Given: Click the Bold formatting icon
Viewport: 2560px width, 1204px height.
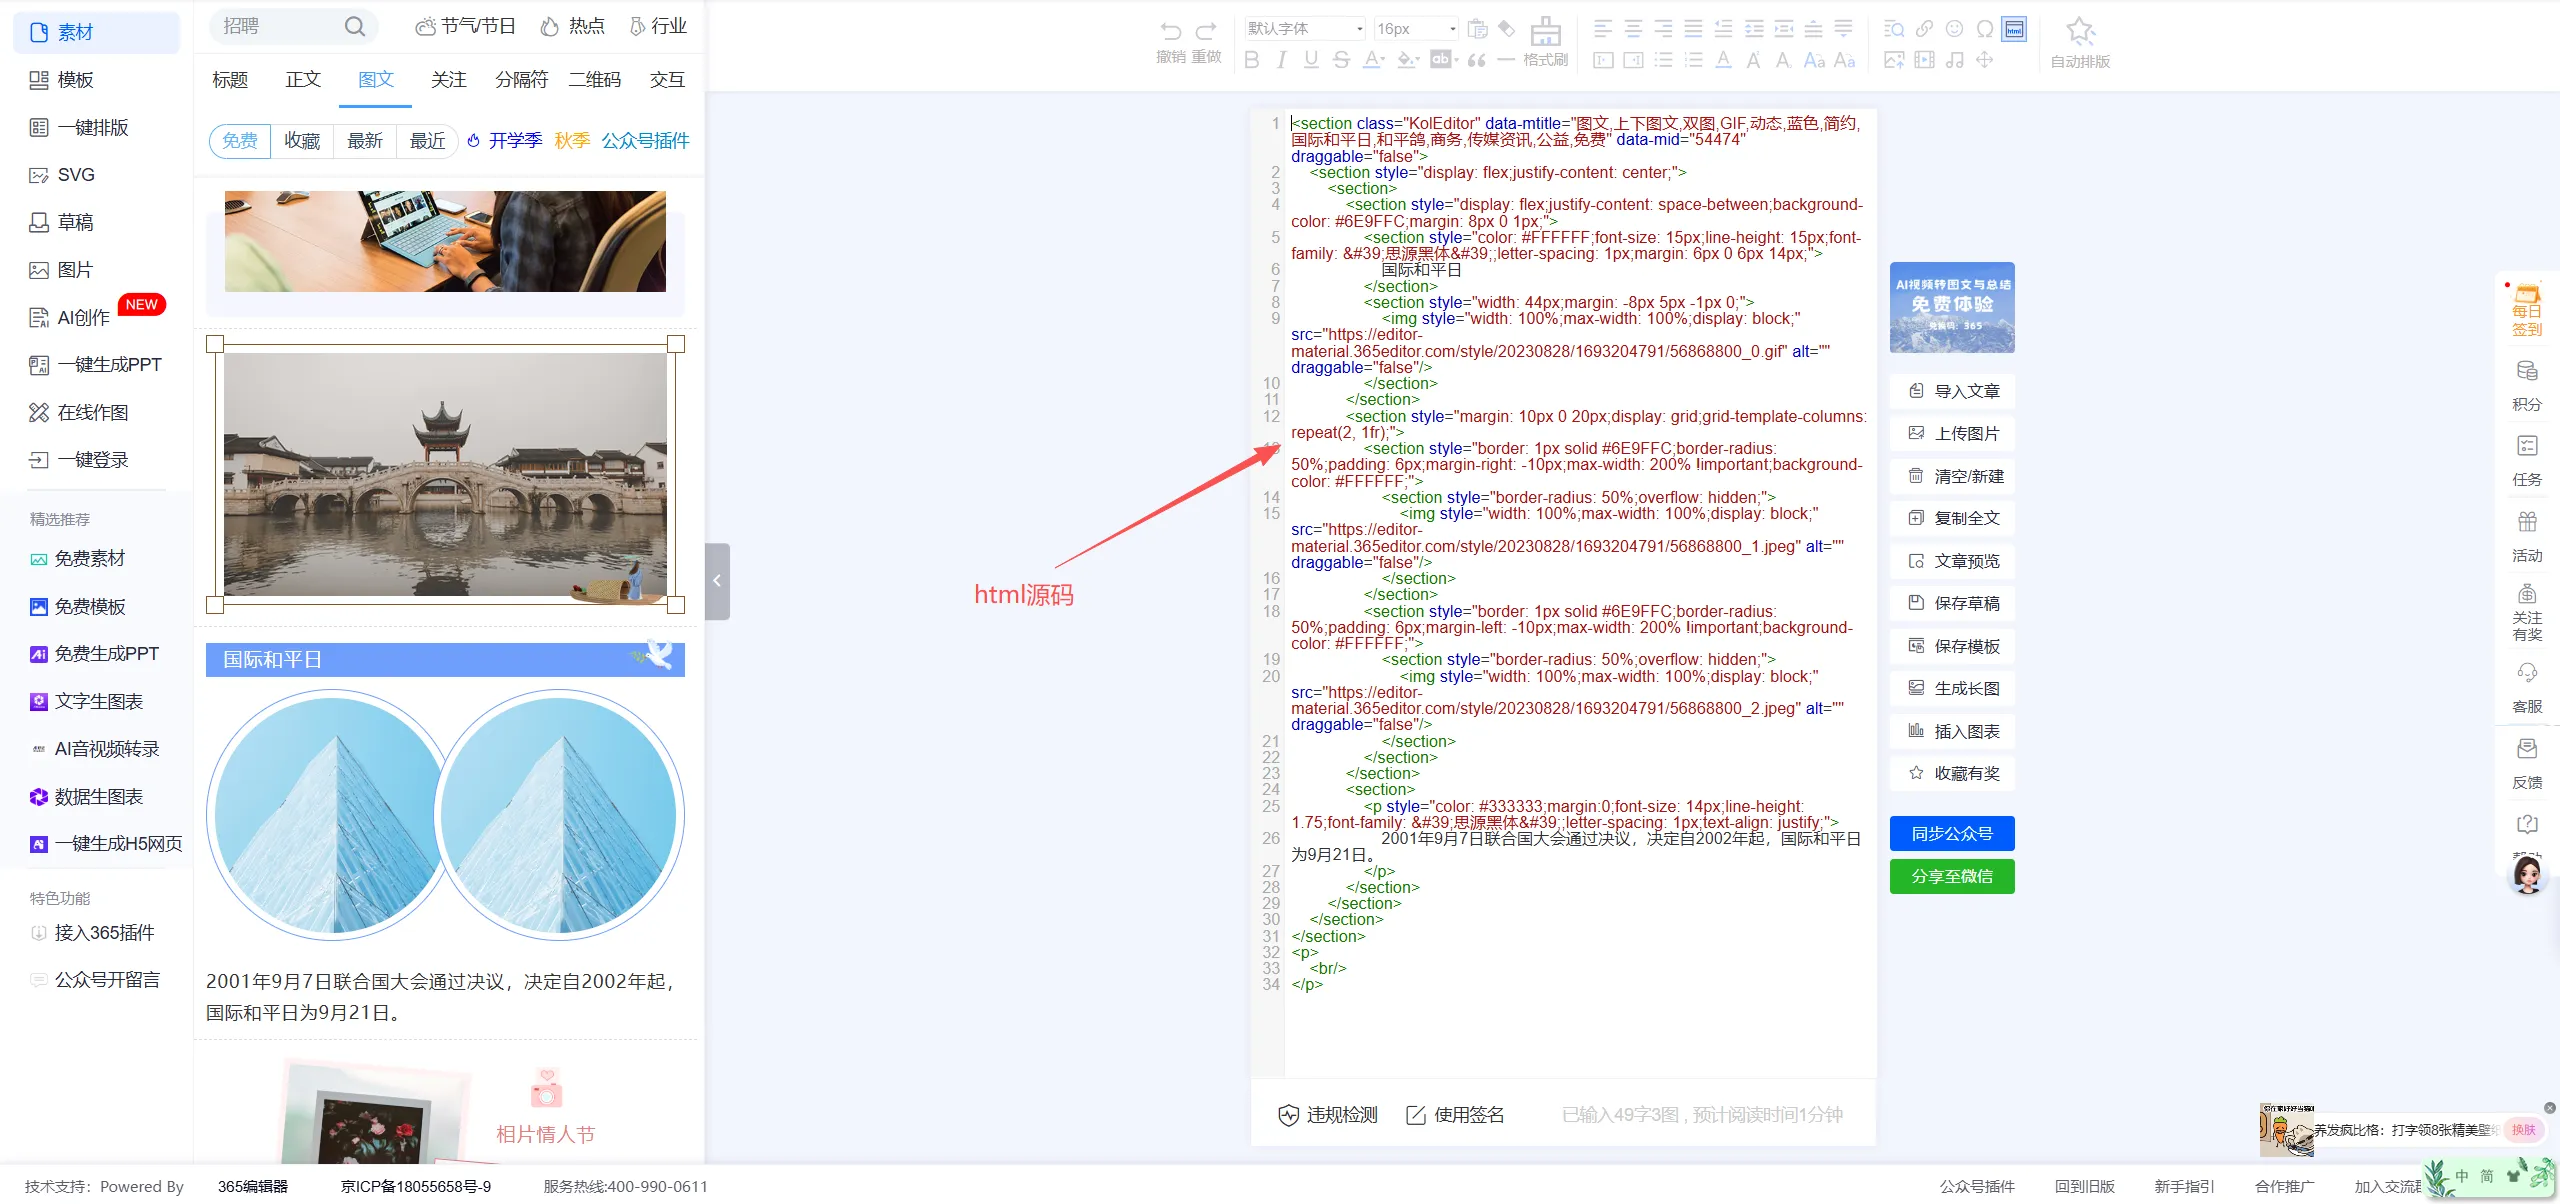Looking at the screenshot, I should [1251, 60].
